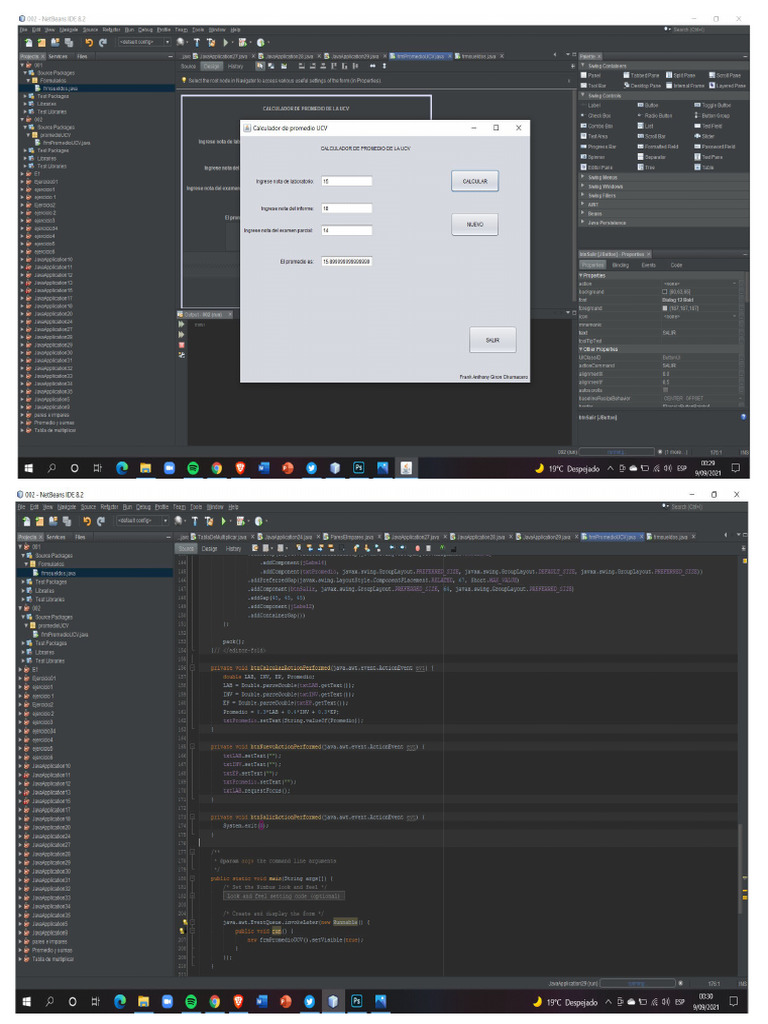Pick the Text Field component from Palette

tap(712, 126)
